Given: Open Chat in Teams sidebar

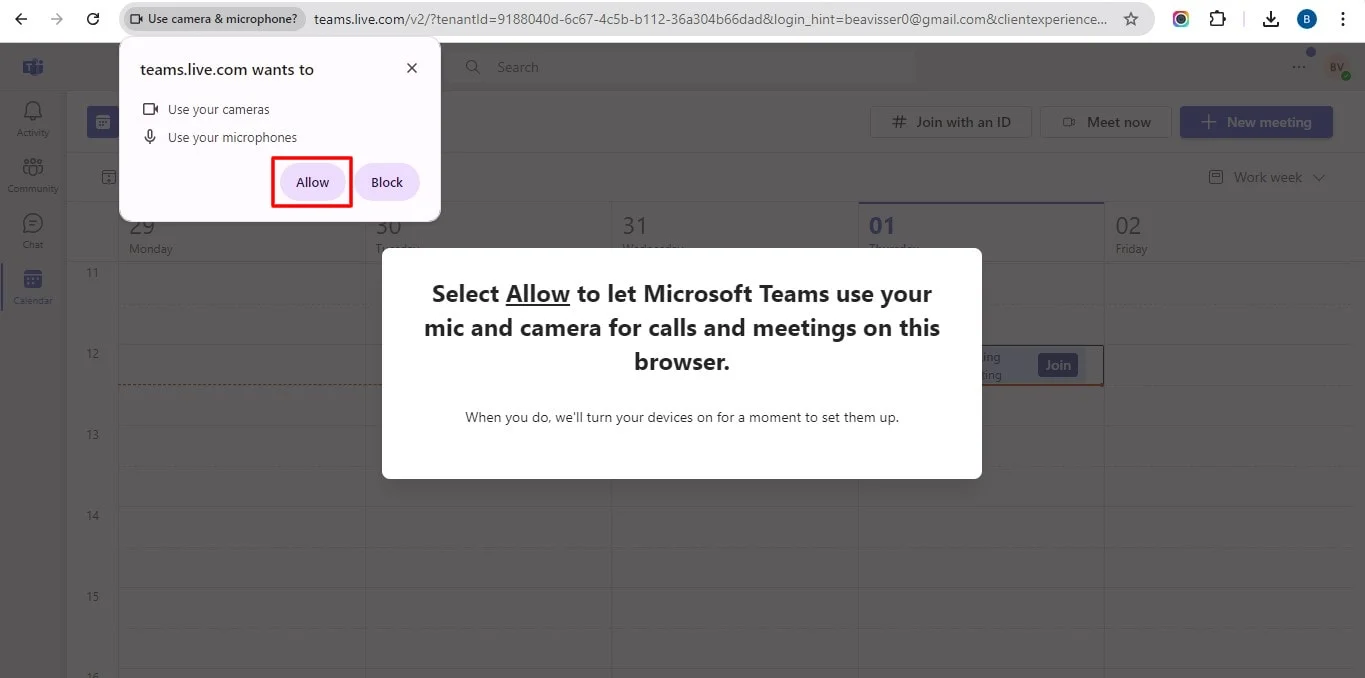Looking at the screenshot, I should [x=33, y=230].
